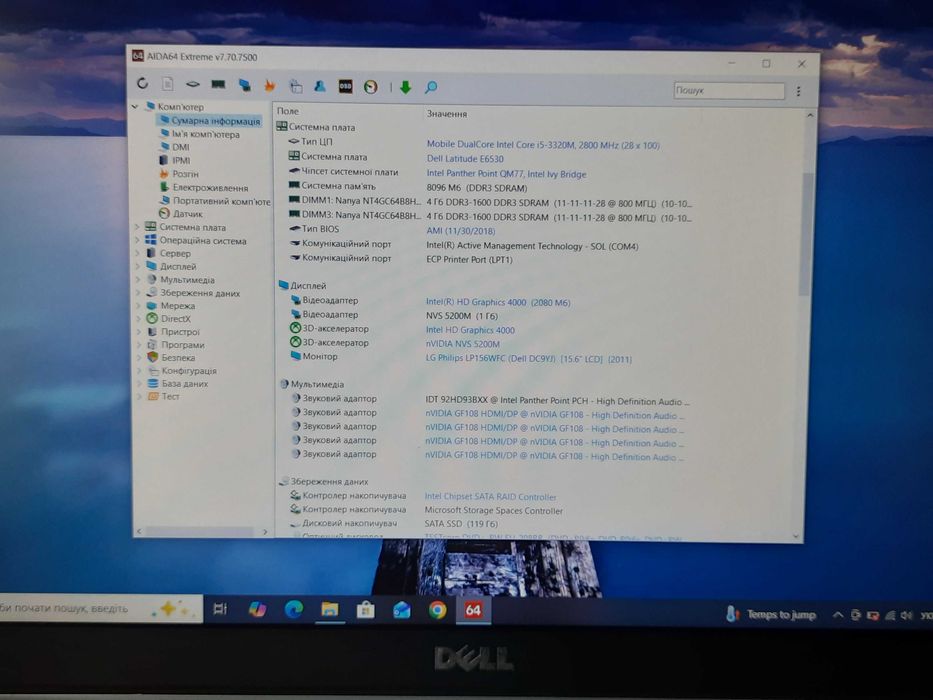933x700 pixels.
Task: Click the magnifier search toolbar icon
Action: click(431, 88)
